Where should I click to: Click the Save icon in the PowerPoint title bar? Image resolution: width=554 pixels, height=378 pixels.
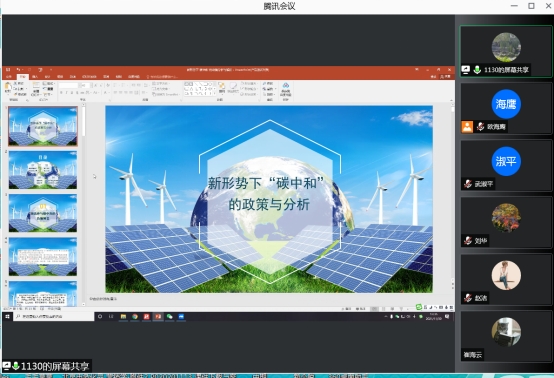8,70
